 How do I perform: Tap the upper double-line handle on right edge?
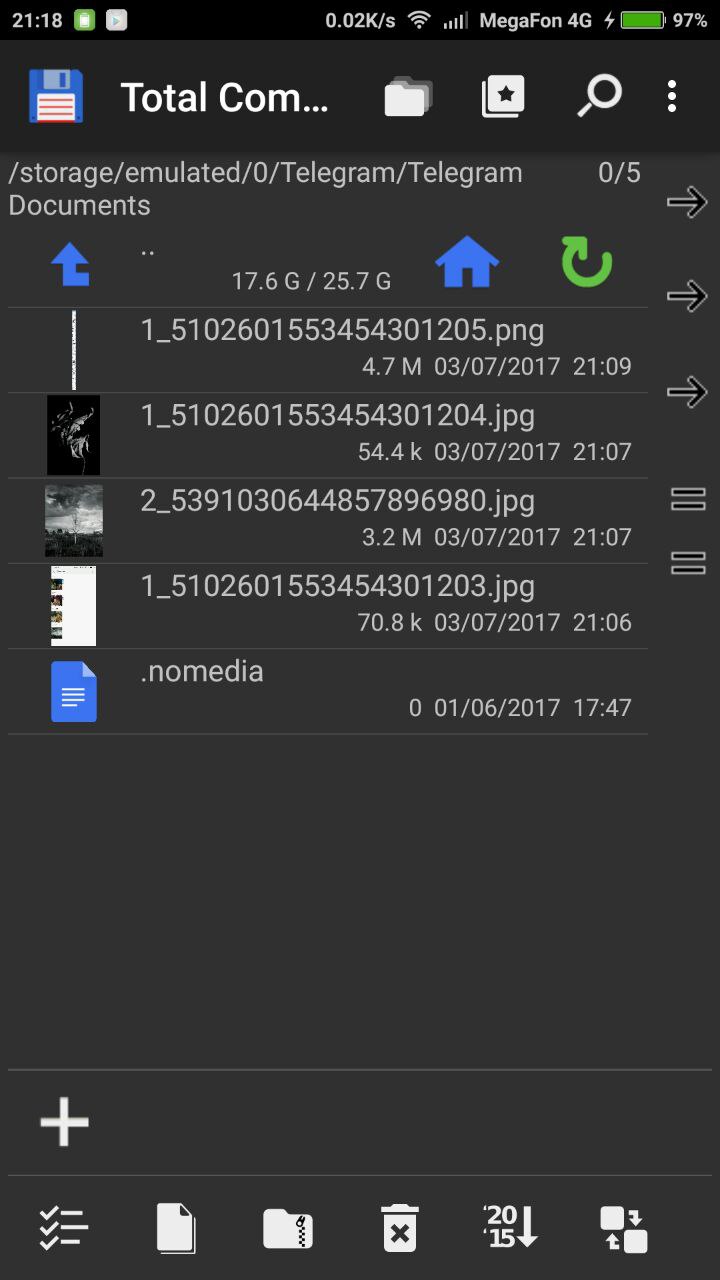click(688, 499)
